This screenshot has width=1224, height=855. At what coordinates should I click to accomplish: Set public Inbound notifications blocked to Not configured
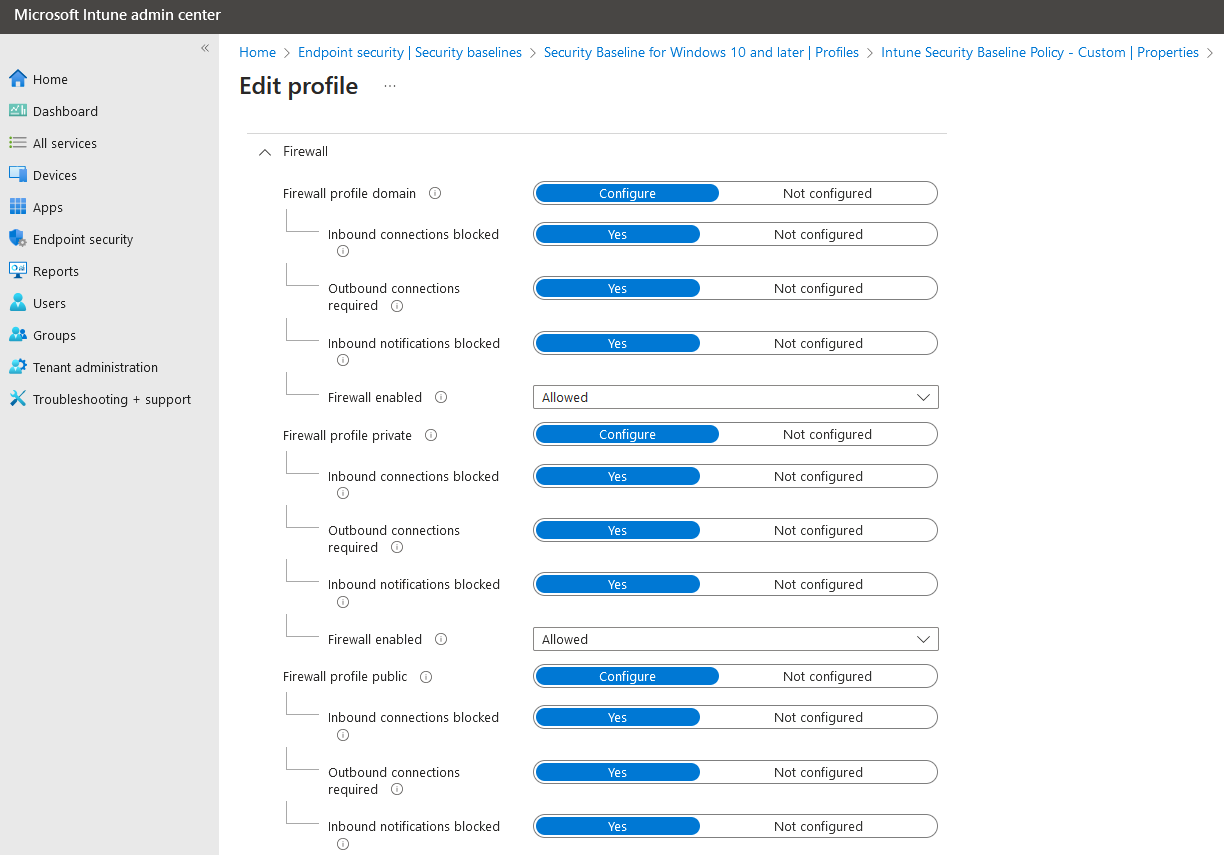point(818,826)
